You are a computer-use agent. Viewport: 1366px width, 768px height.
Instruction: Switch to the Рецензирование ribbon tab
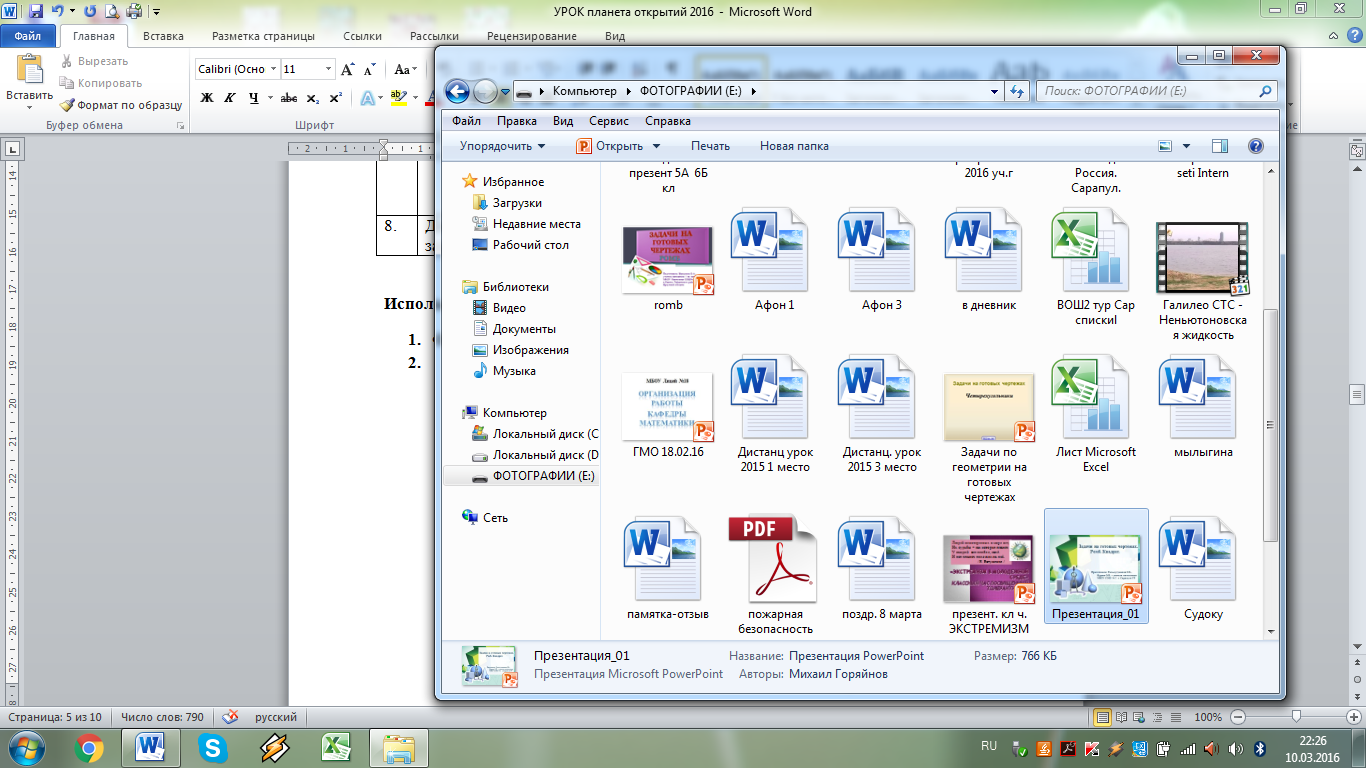(x=531, y=36)
